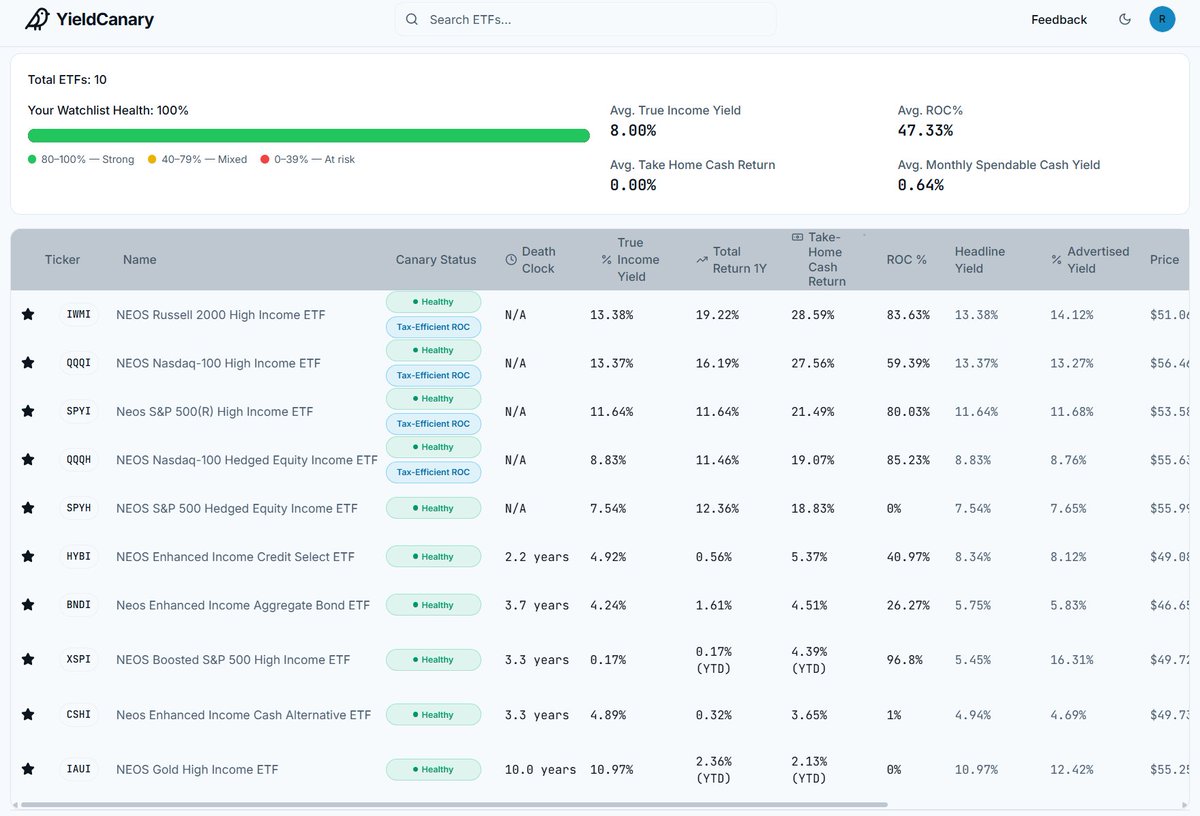Click Avg. Monthly Spendable Cash Yield 0.64%

coord(921,185)
